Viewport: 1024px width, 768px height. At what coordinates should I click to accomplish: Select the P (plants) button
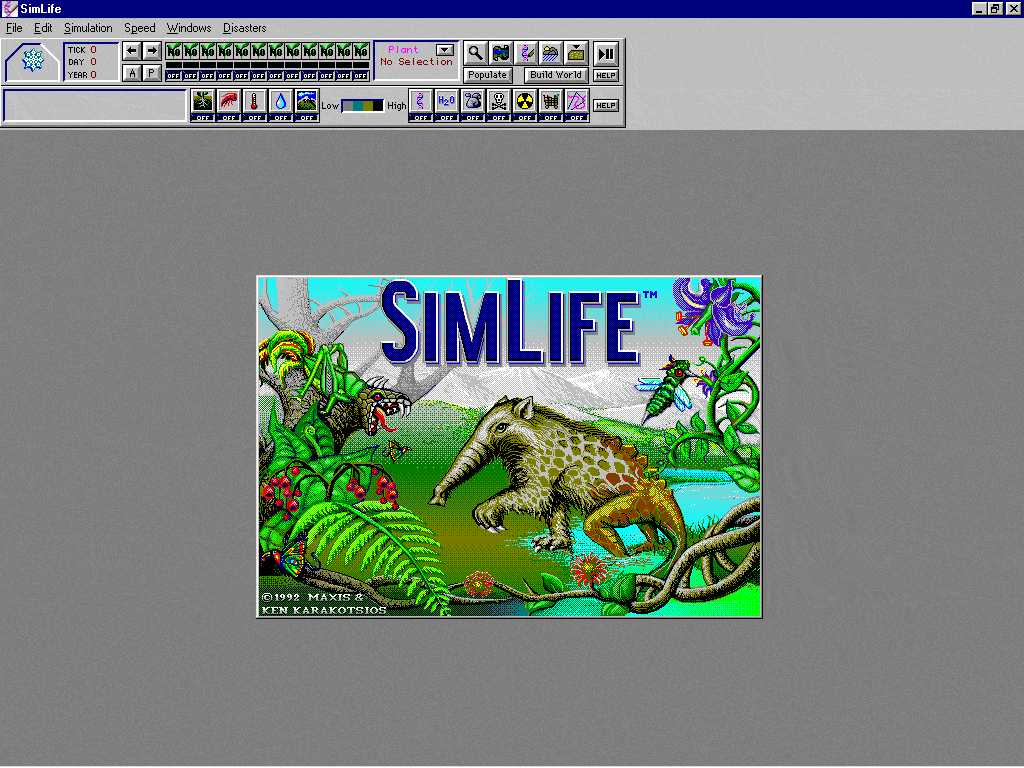[x=152, y=73]
